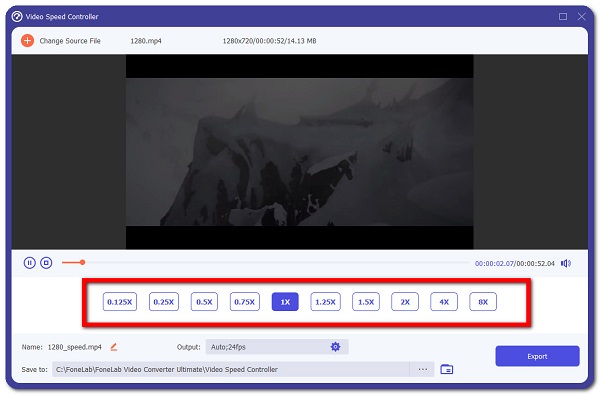Edit output file name with pencil icon

(114, 347)
